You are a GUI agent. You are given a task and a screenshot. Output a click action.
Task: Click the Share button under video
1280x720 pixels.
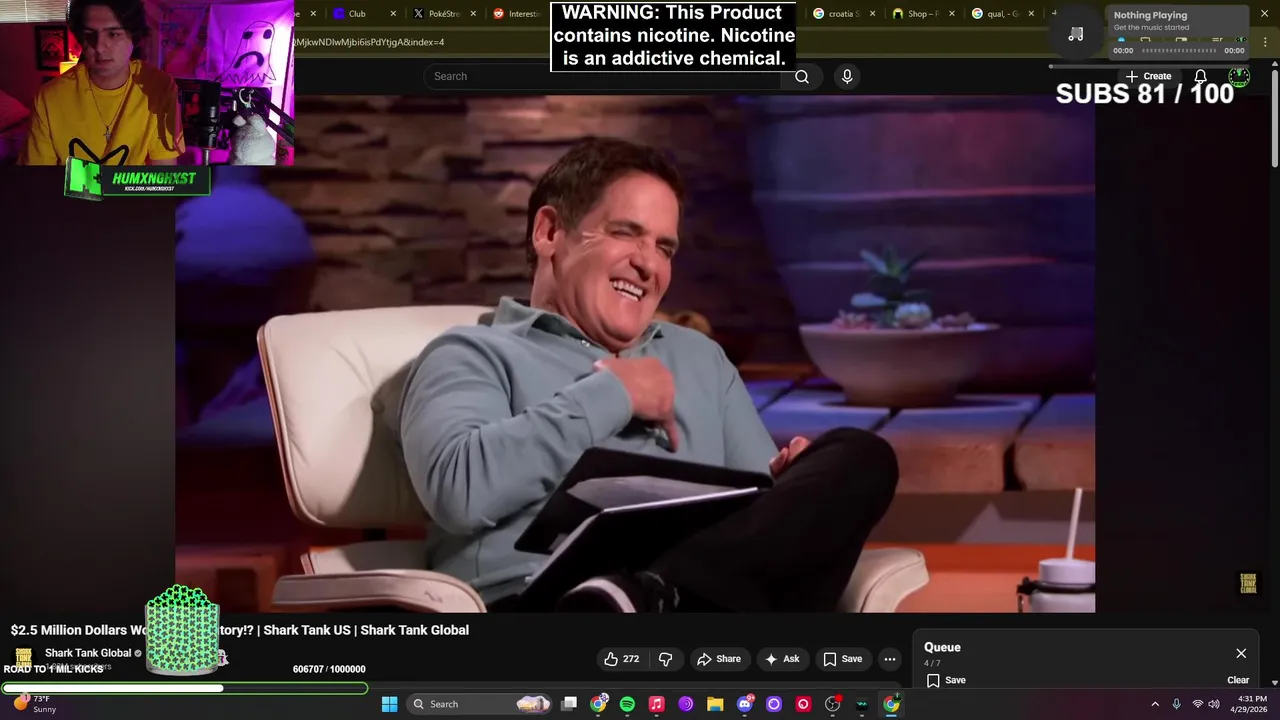tap(719, 659)
